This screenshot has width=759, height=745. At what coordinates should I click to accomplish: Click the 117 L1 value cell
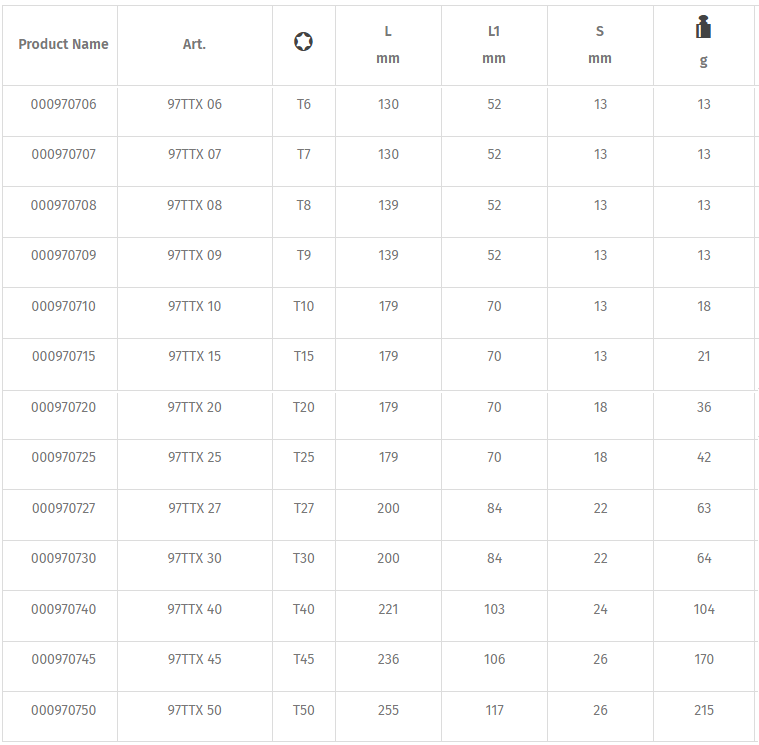click(494, 710)
